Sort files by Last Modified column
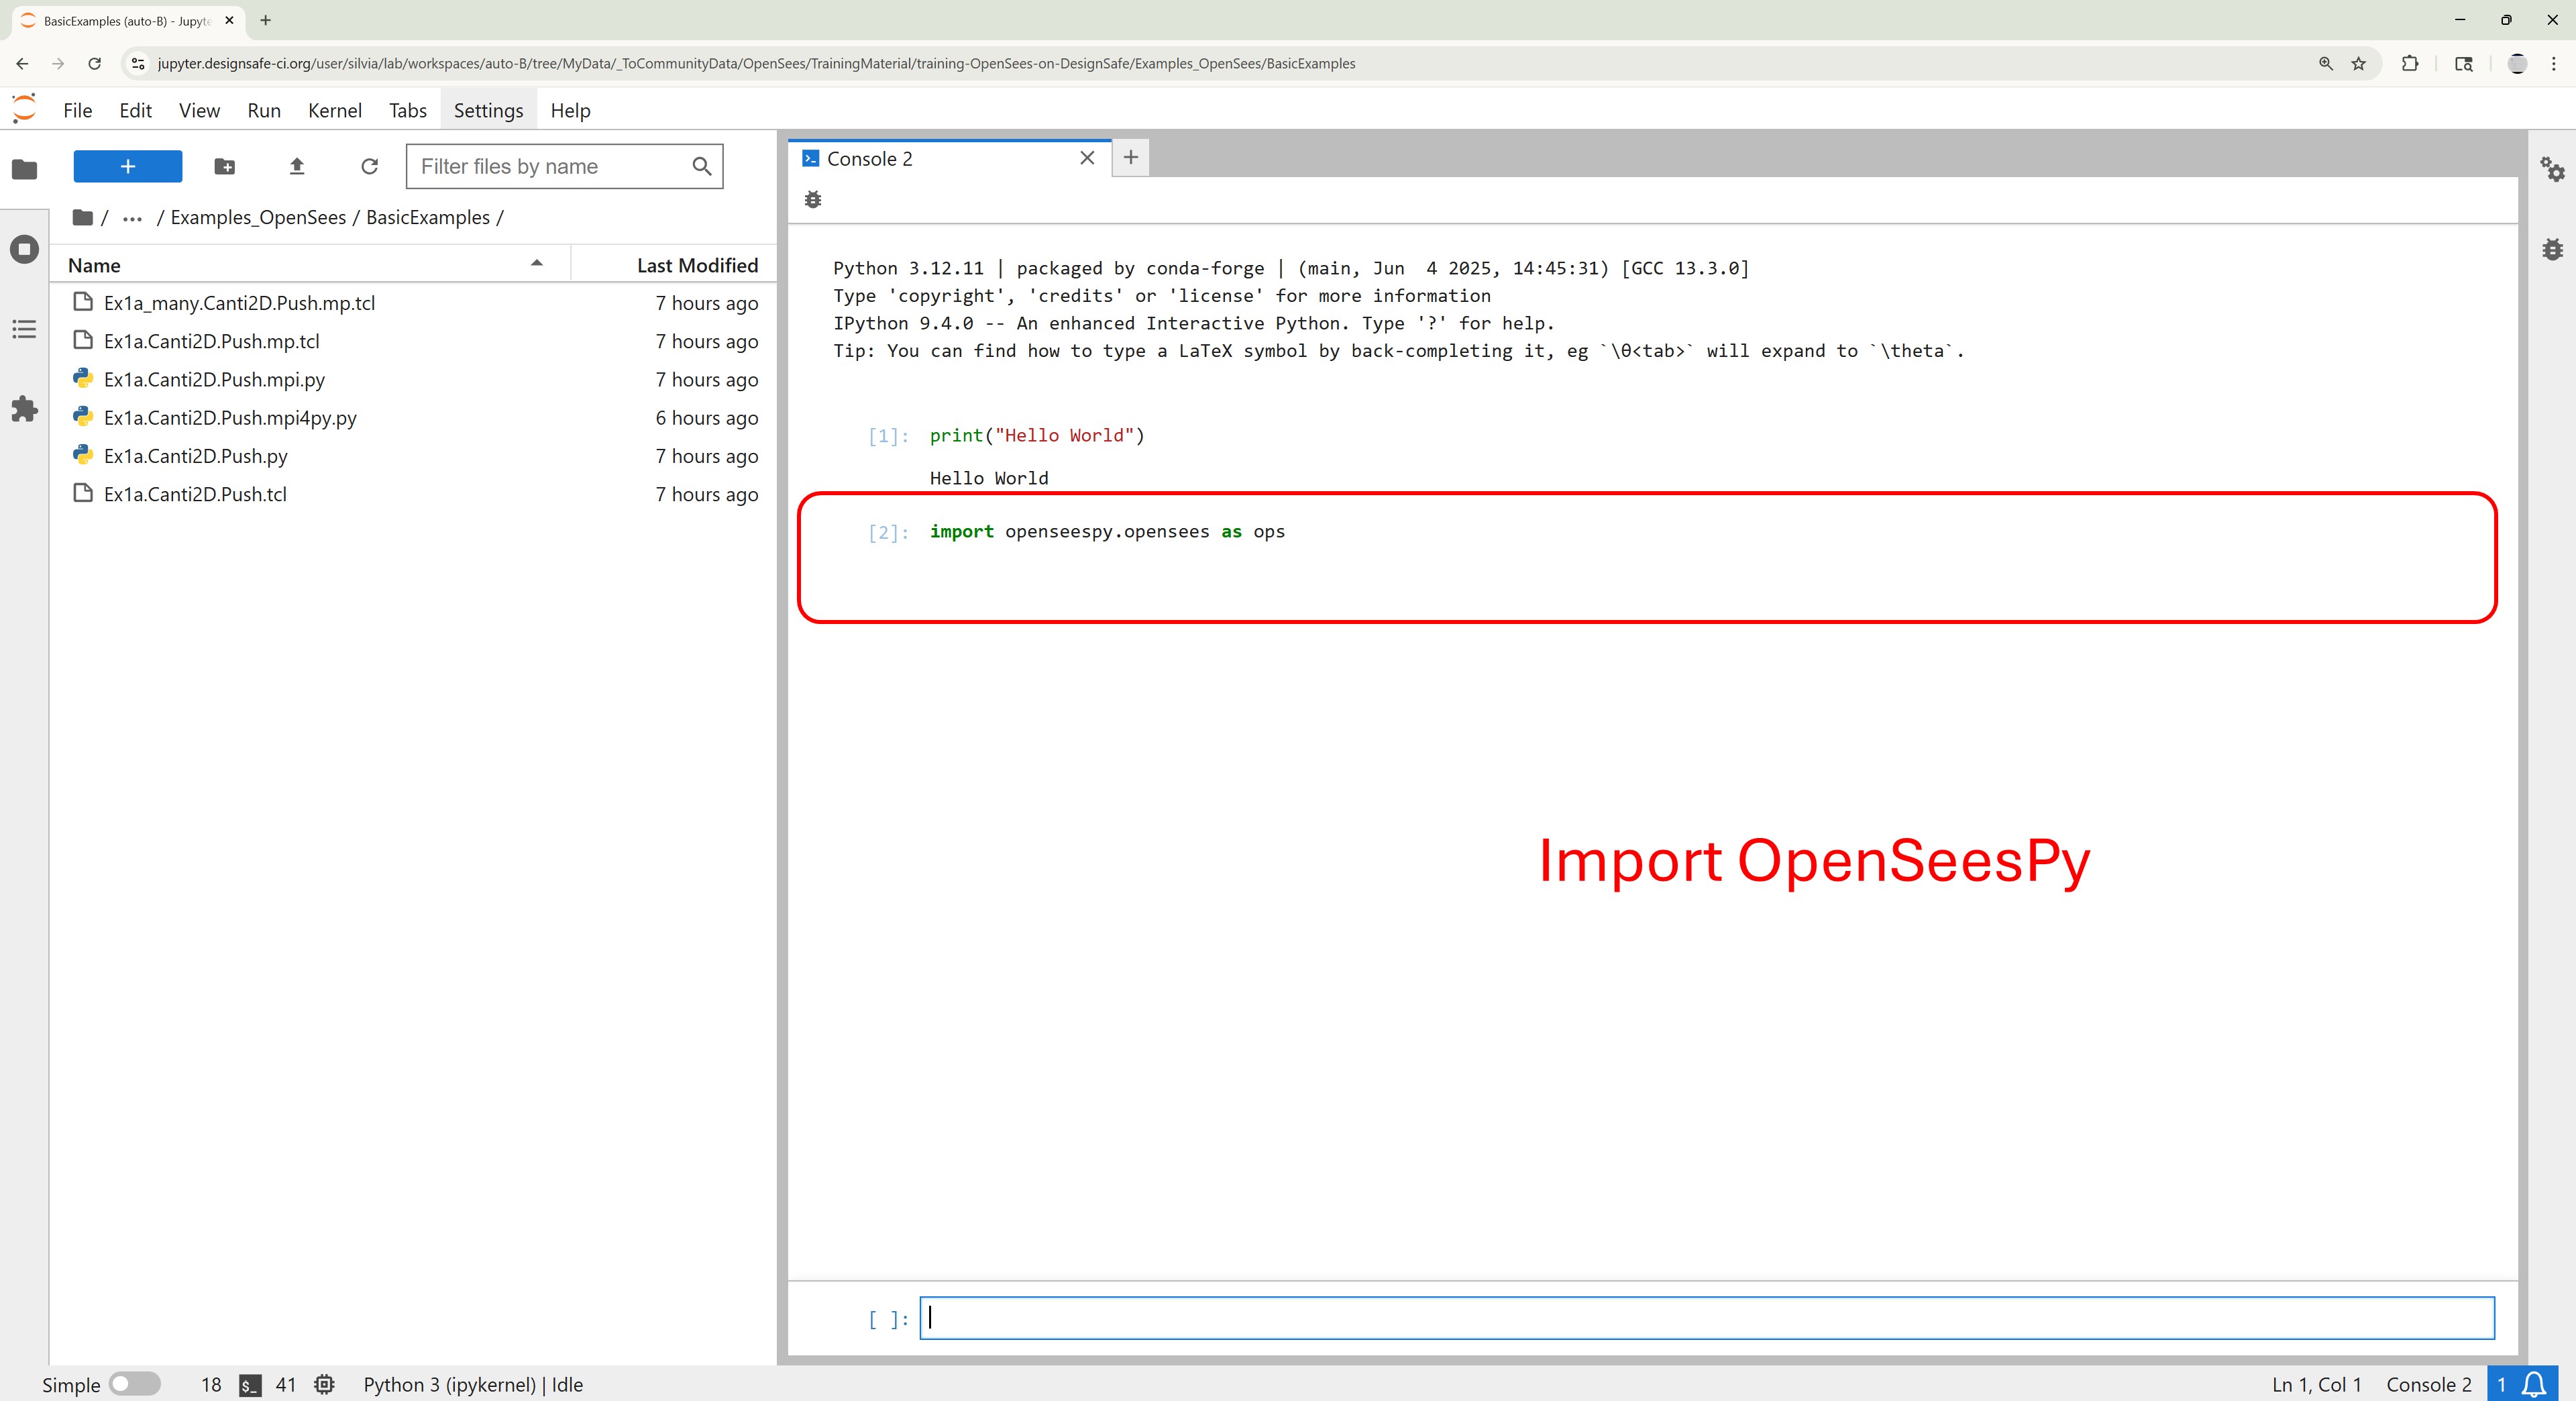 point(697,265)
